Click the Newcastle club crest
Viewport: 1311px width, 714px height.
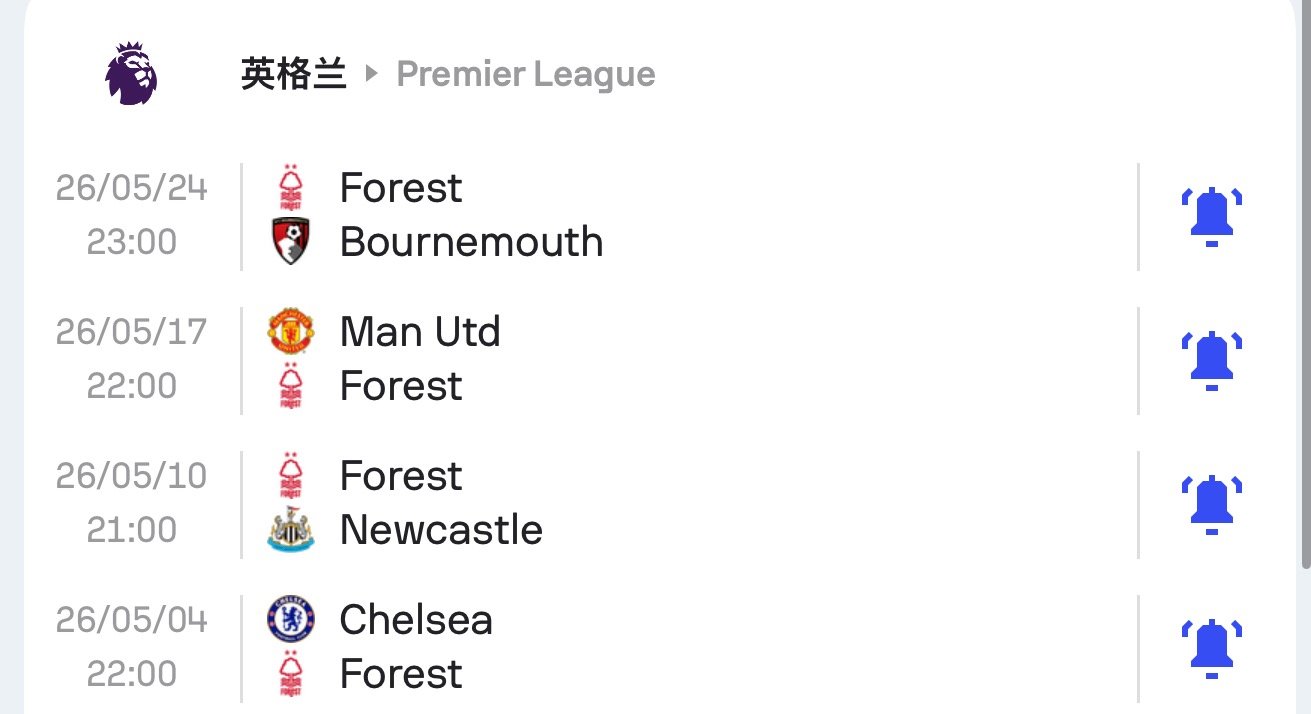pos(291,530)
